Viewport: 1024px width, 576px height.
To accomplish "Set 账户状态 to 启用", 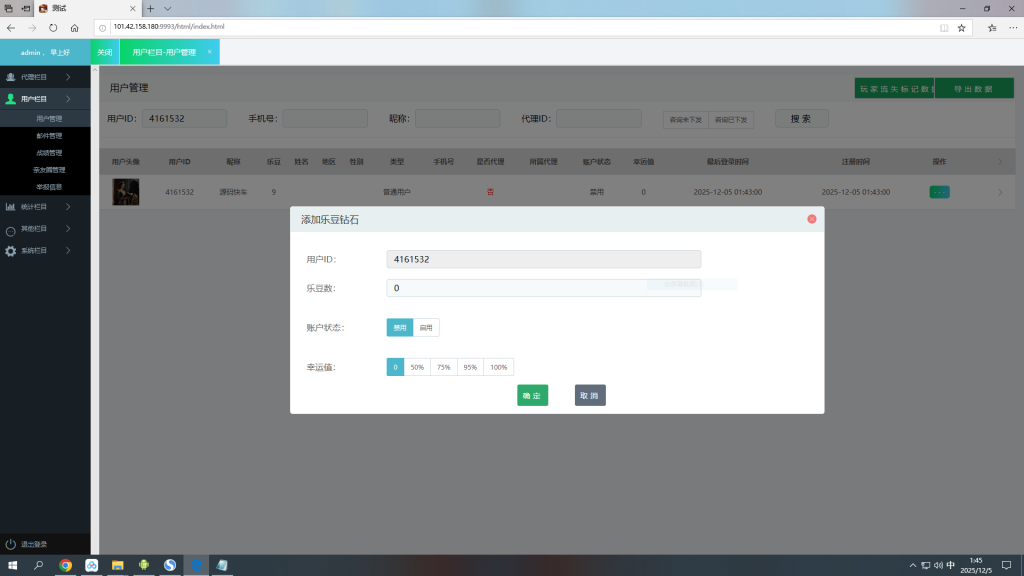I will 426,327.
